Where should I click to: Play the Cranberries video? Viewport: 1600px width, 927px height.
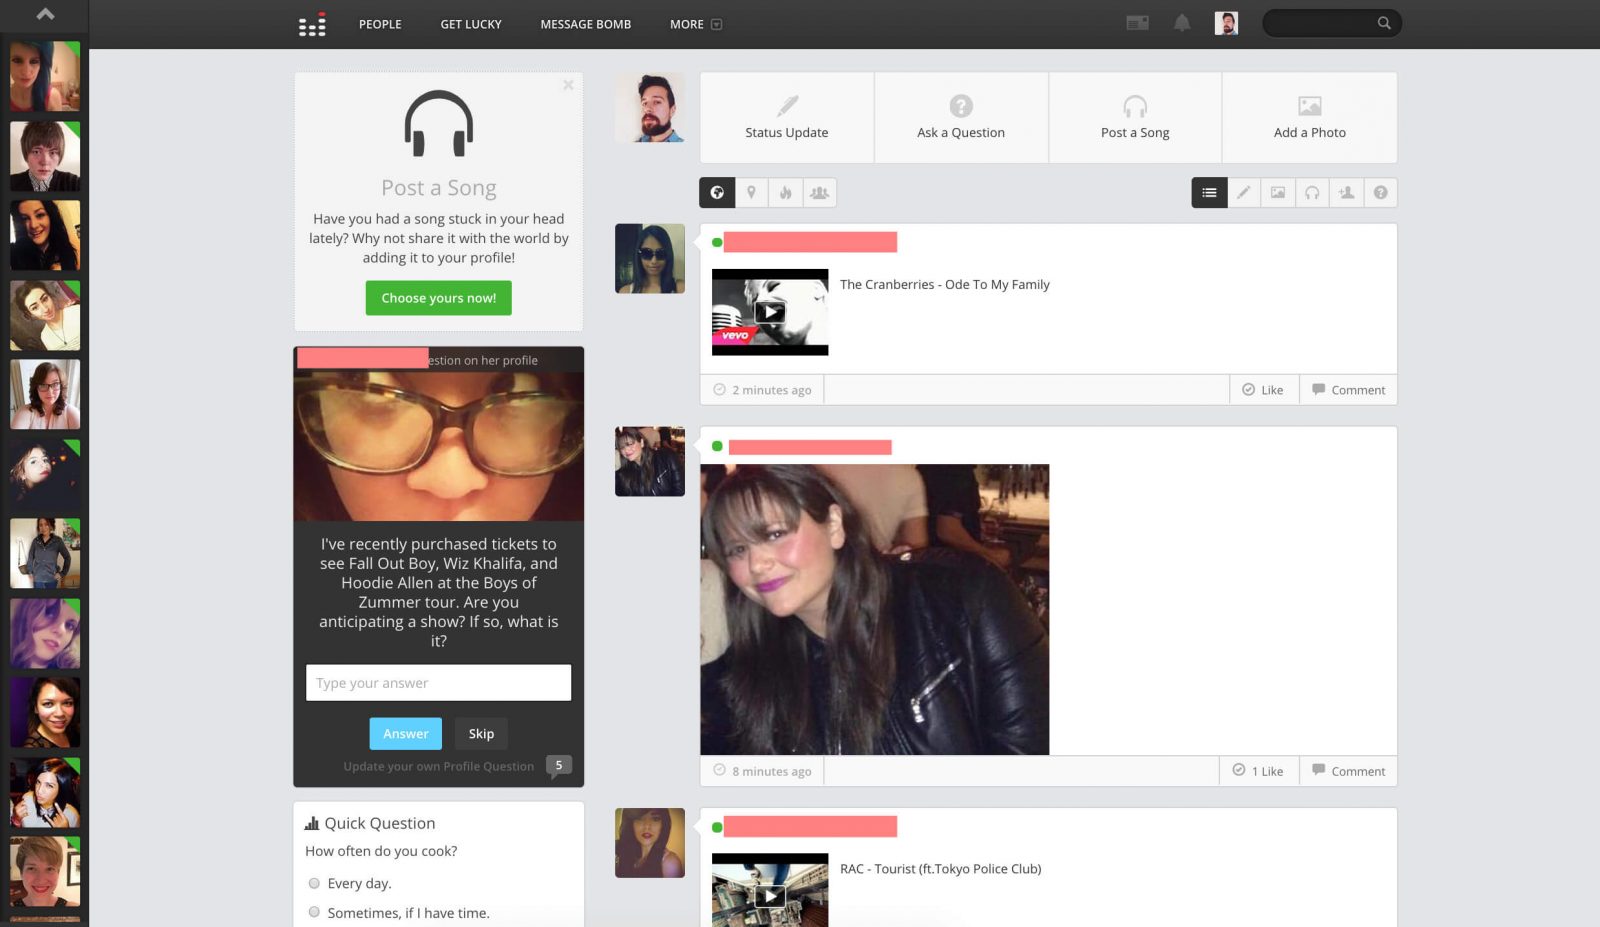point(769,311)
